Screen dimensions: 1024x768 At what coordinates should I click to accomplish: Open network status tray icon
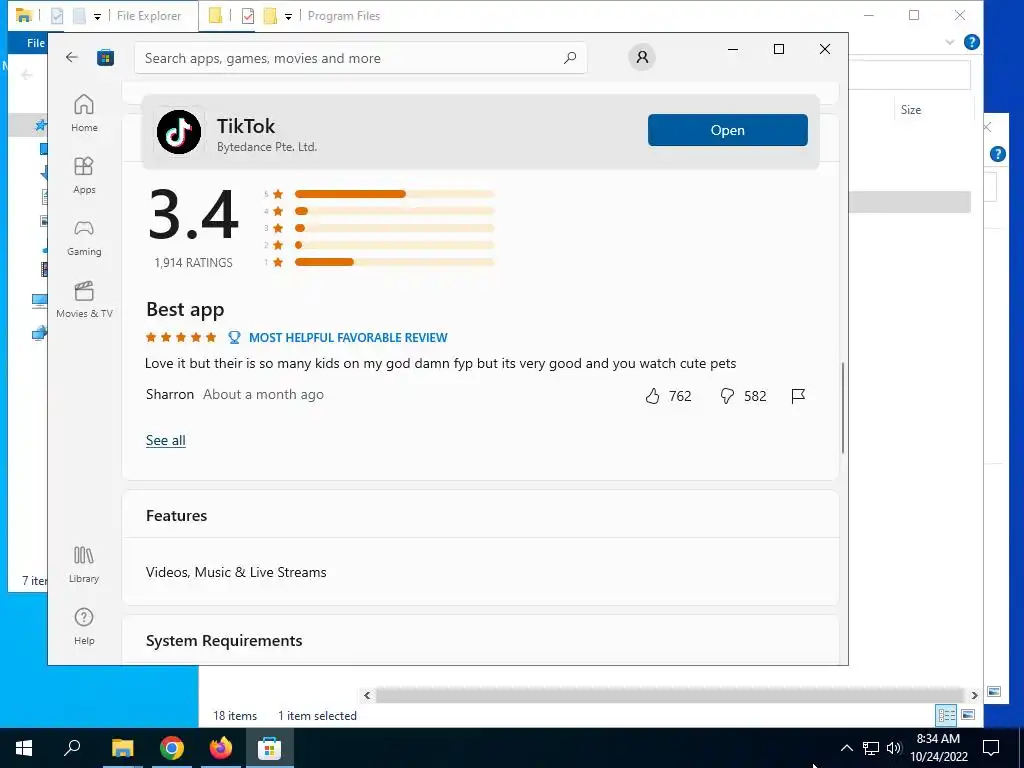tap(871, 748)
